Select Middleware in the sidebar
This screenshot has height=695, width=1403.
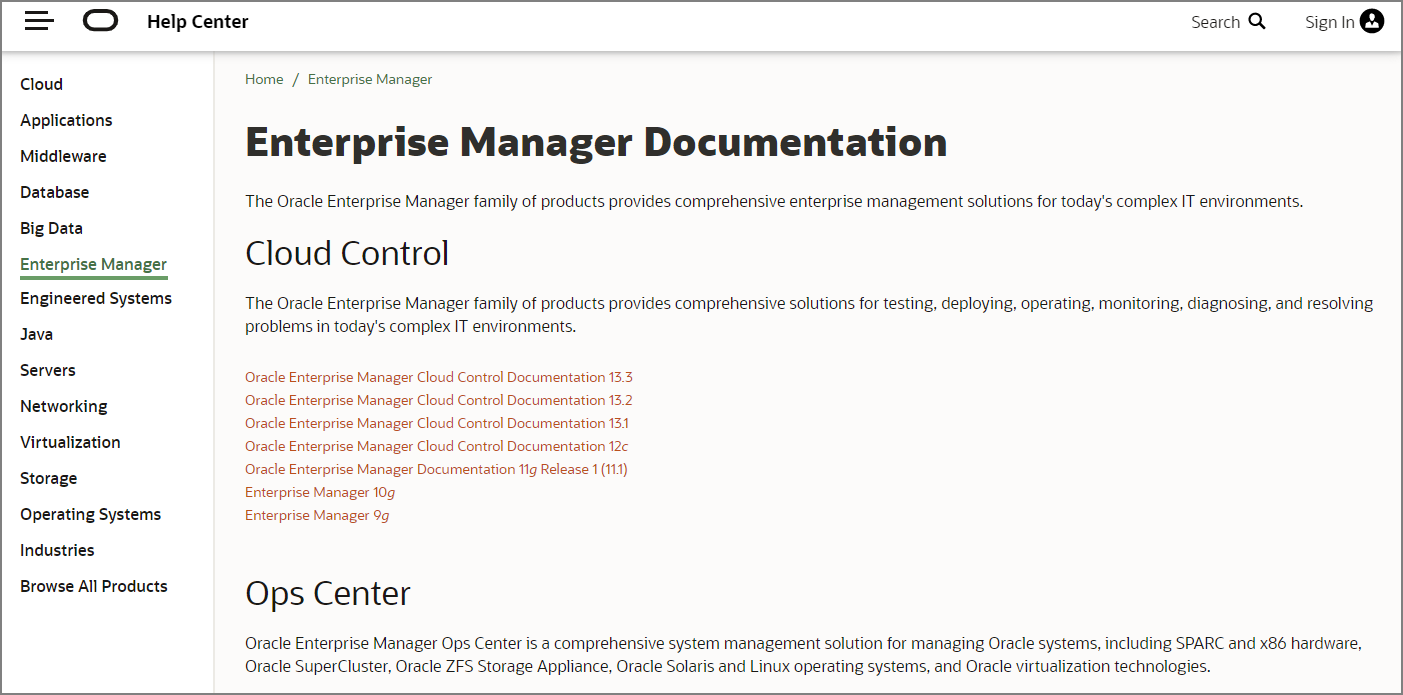click(x=63, y=156)
